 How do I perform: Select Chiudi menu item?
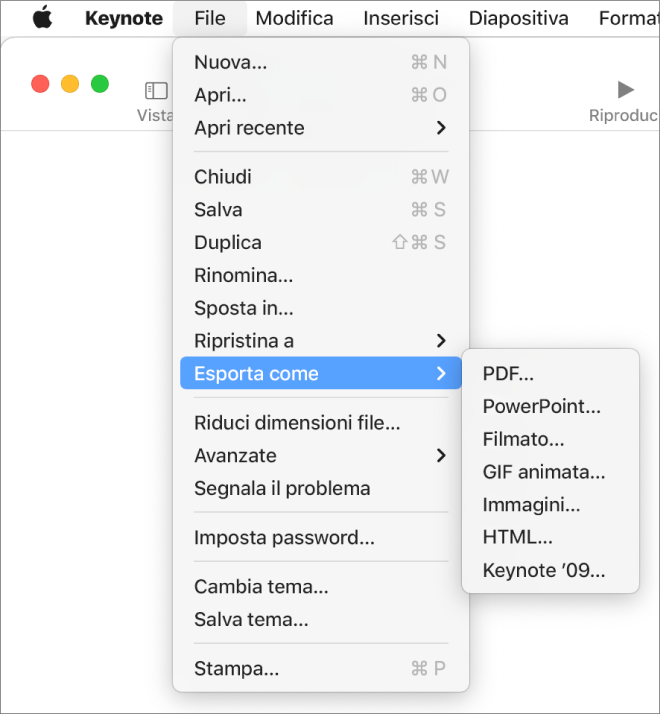pyautogui.click(x=321, y=177)
